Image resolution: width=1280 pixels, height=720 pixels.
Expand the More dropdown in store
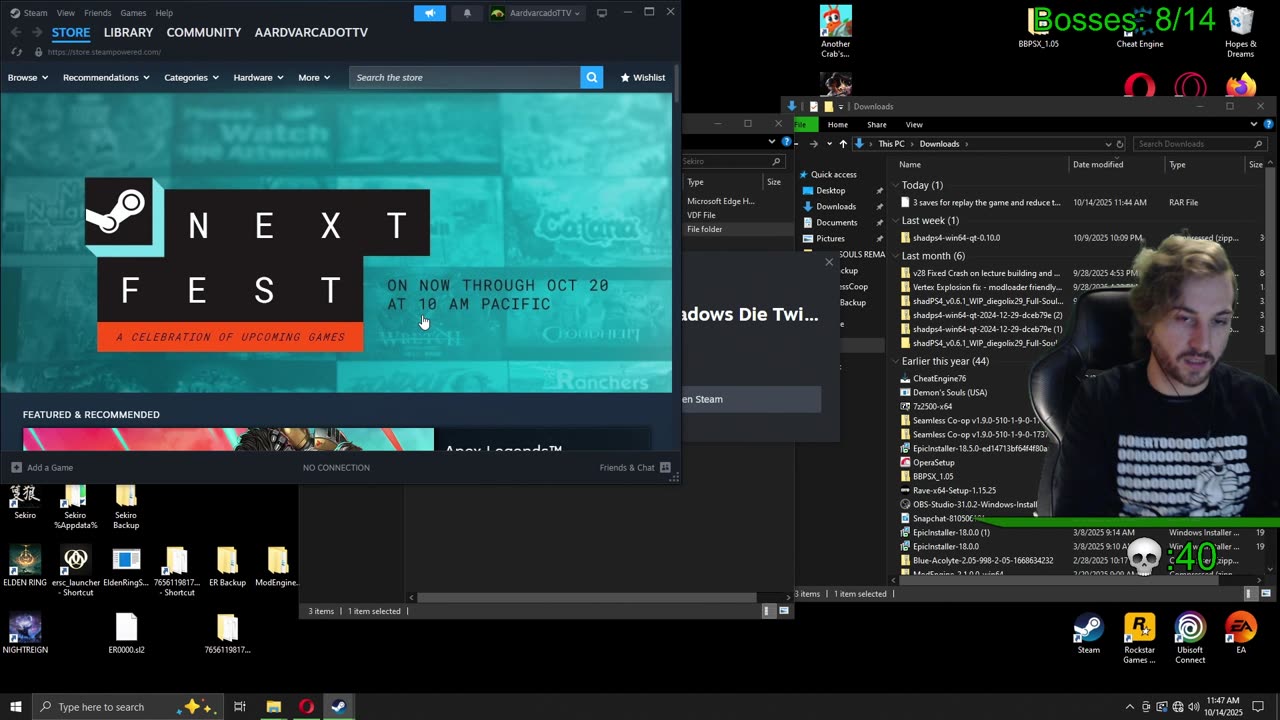314,77
